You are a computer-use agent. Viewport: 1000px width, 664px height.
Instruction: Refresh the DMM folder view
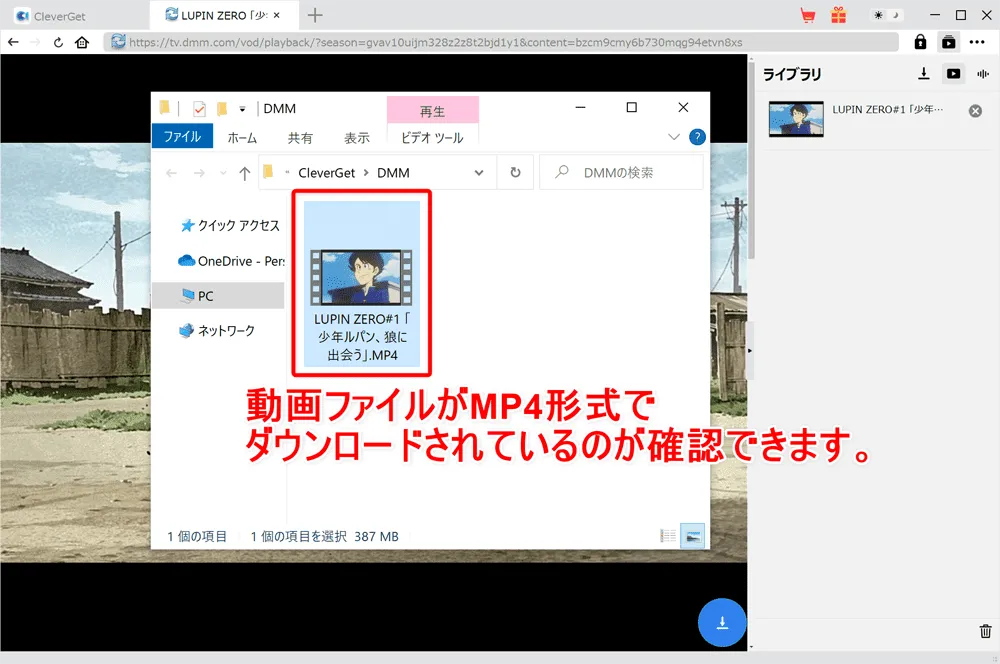tap(515, 173)
